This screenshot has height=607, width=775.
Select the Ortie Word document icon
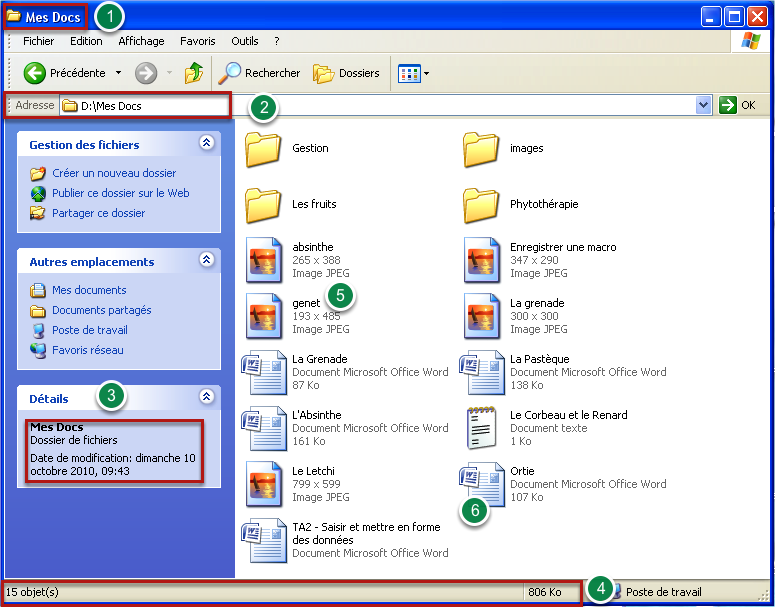482,484
